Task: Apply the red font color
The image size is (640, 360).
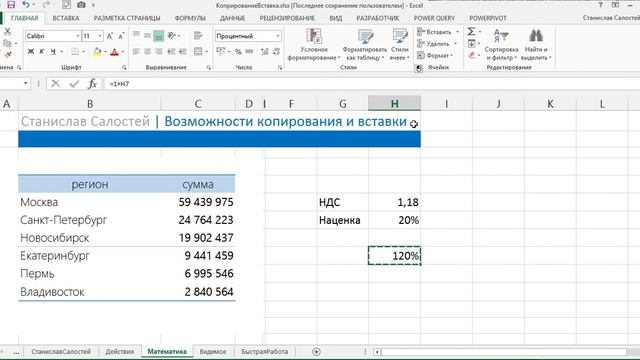Action: pos(114,52)
